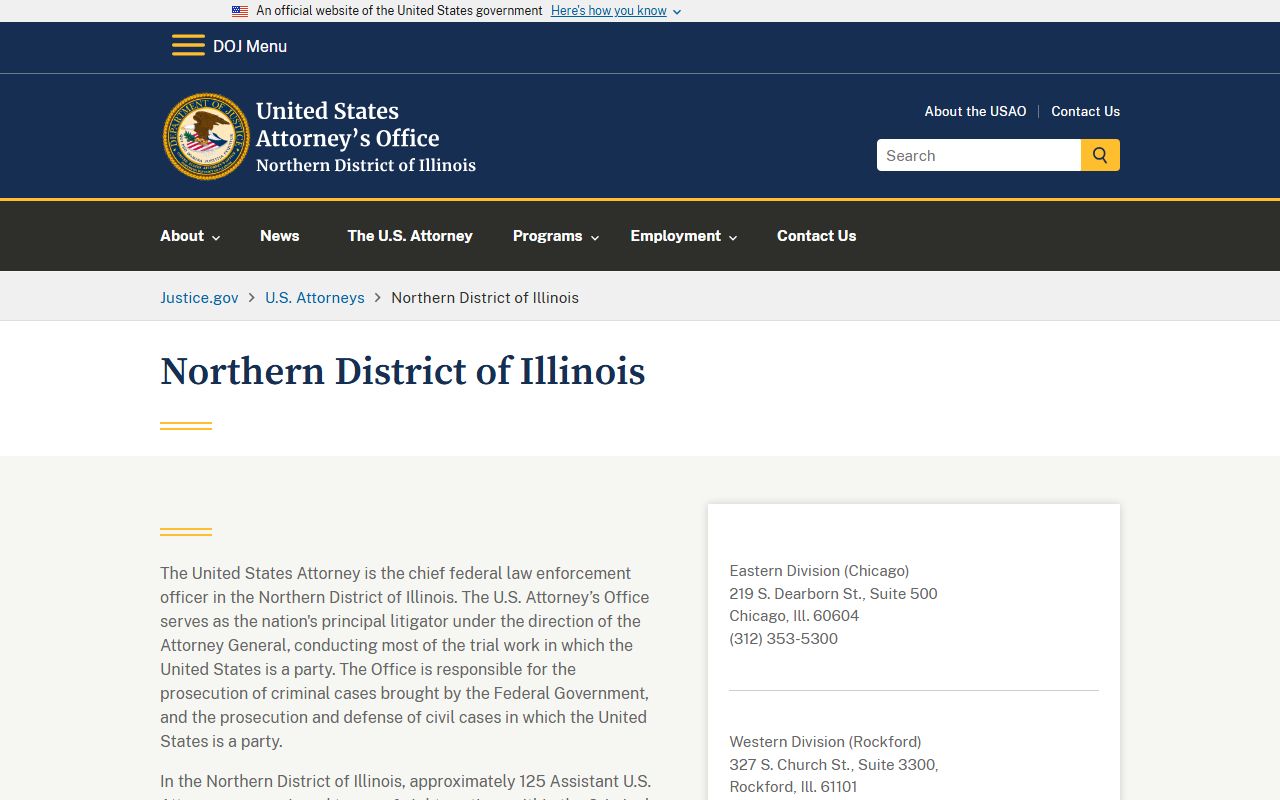Go to U.S. Attorneys breadcrumb link
Screen dimensions: 1280x800
(x=315, y=298)
